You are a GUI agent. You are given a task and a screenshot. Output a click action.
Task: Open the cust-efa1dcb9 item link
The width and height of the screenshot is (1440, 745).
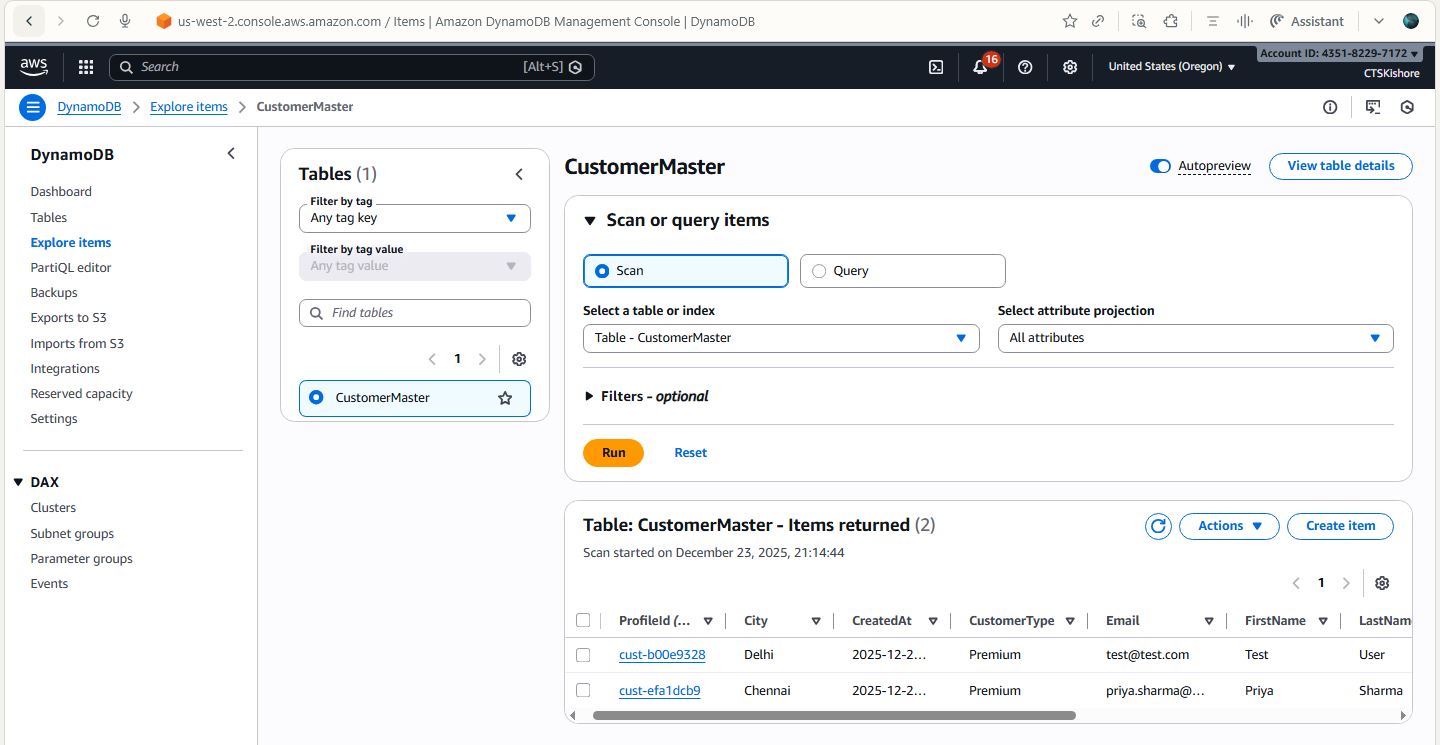point(659,691)
